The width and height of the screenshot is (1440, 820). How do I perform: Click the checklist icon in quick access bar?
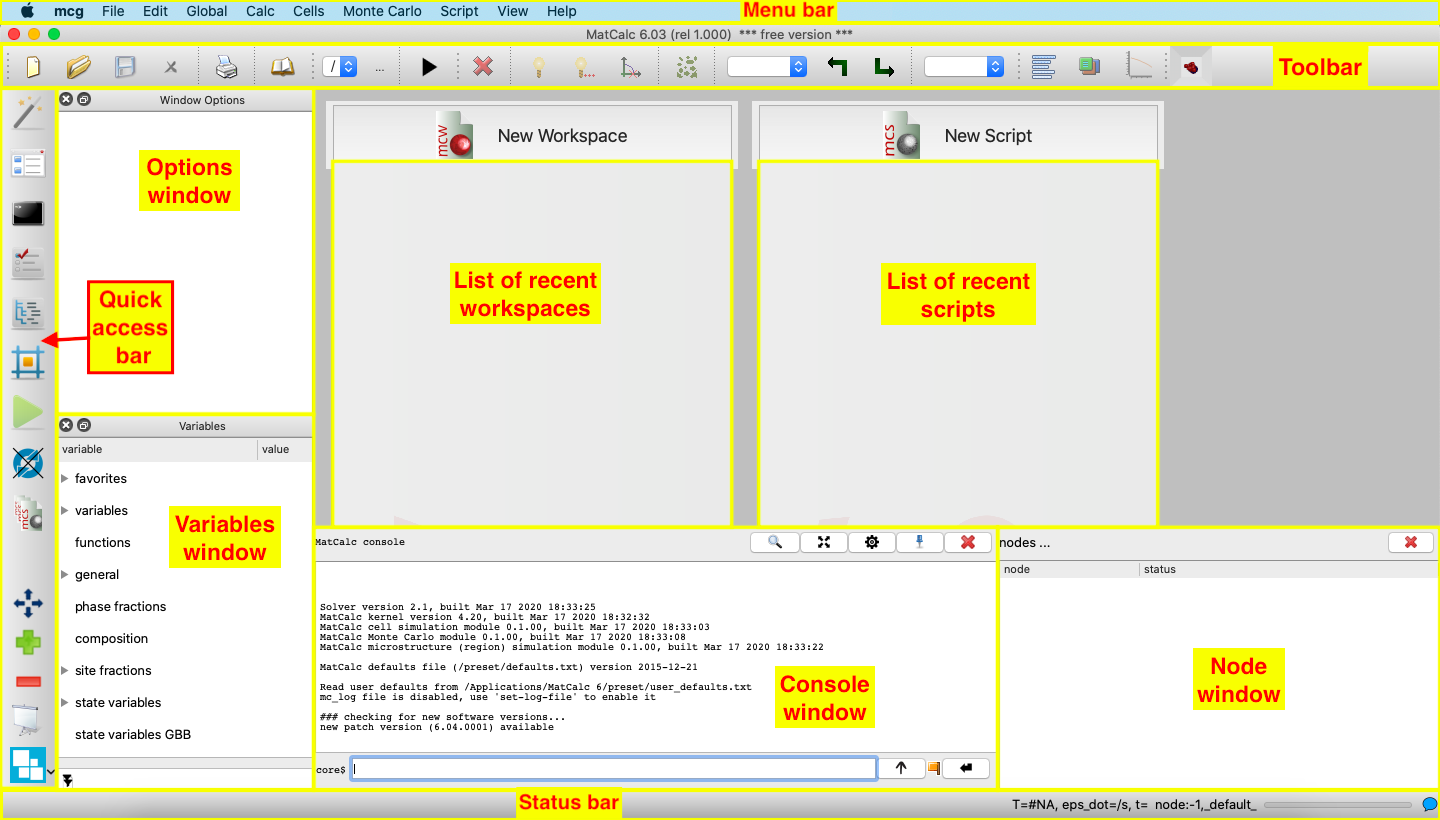(x=28, y=263)
